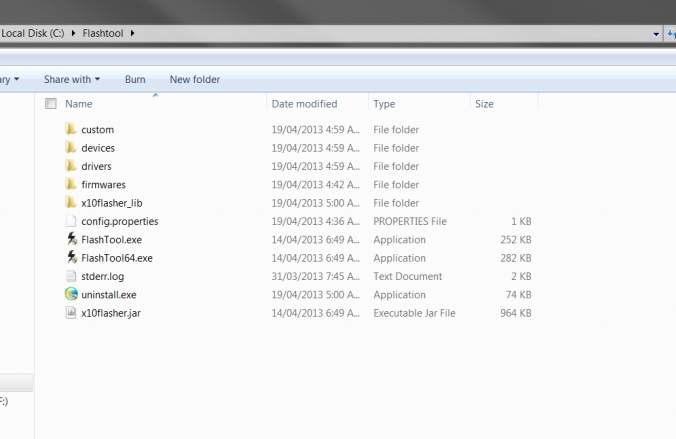Click the 252 KB size cell
Image resolution: width=676 pixels, height=439 pixels.
516,240
